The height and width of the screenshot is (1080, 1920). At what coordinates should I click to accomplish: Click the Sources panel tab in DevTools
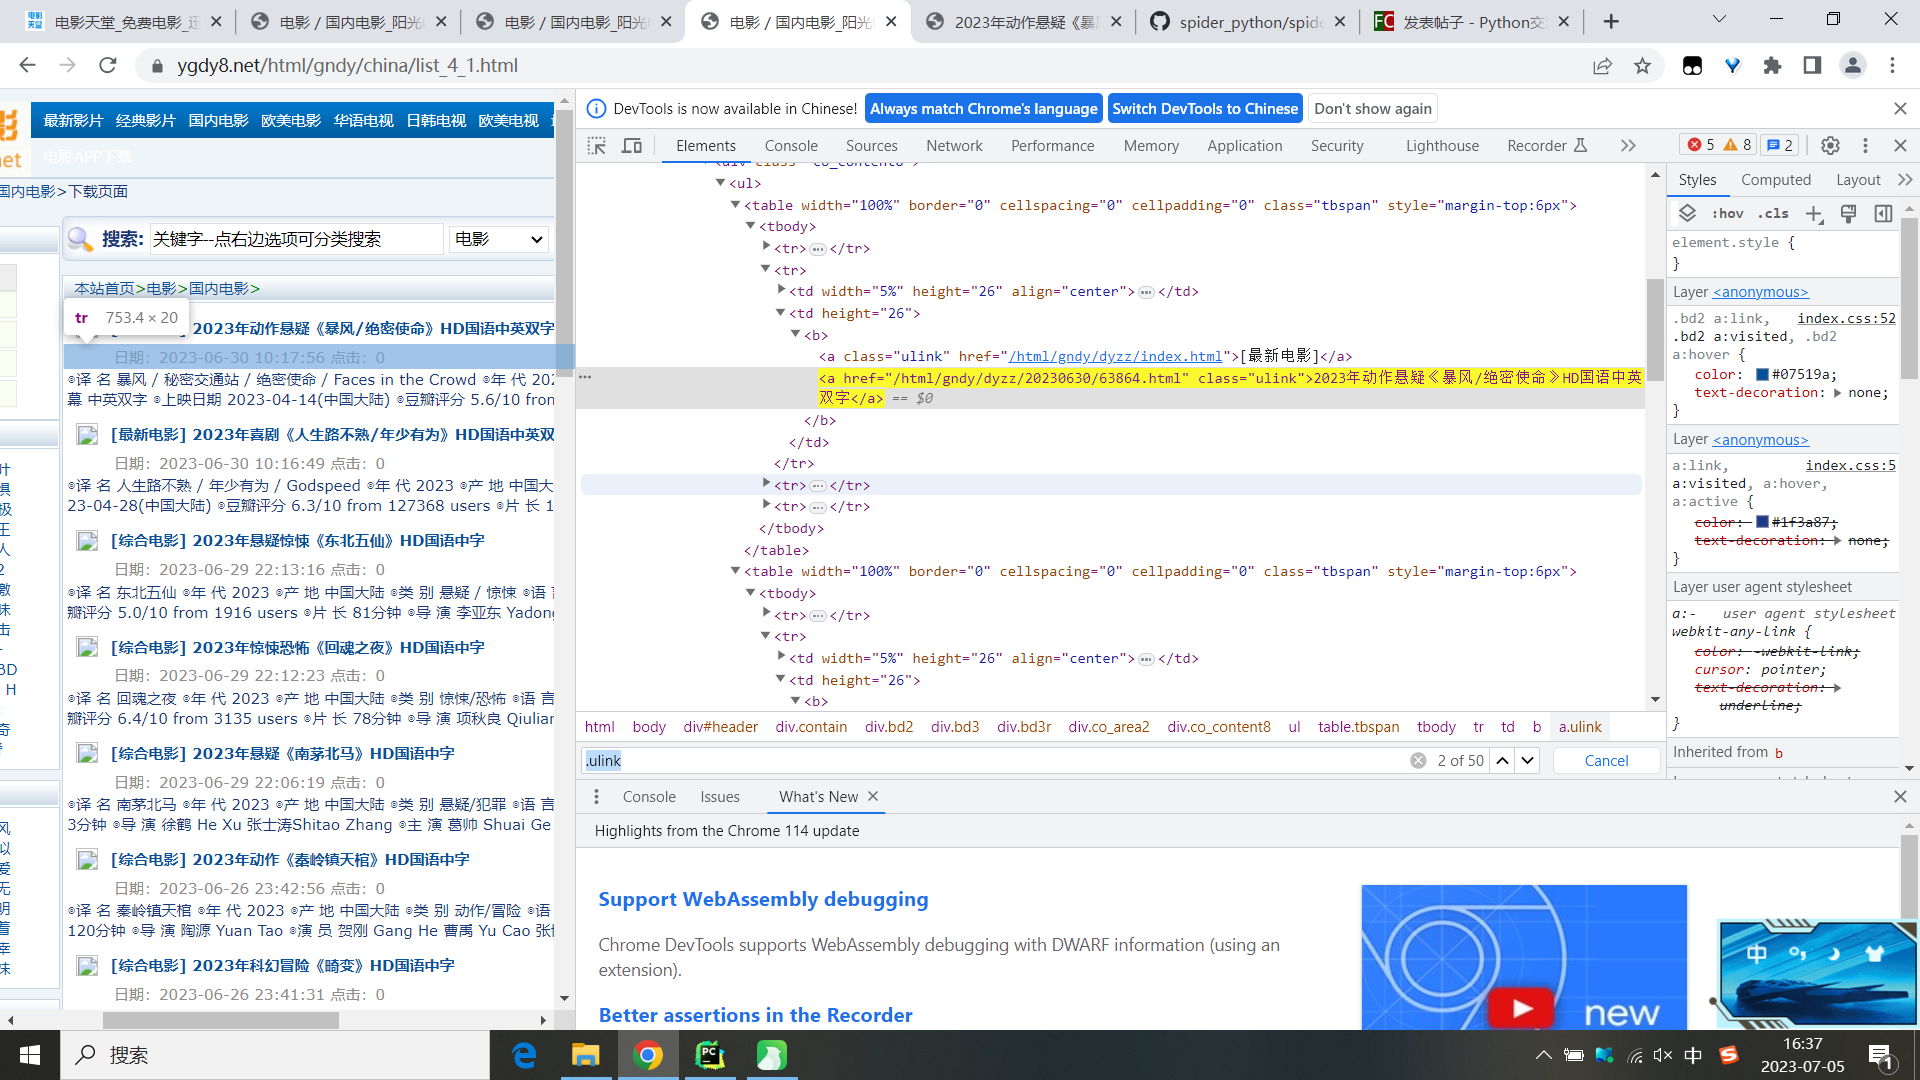click(x=872, y=145)
